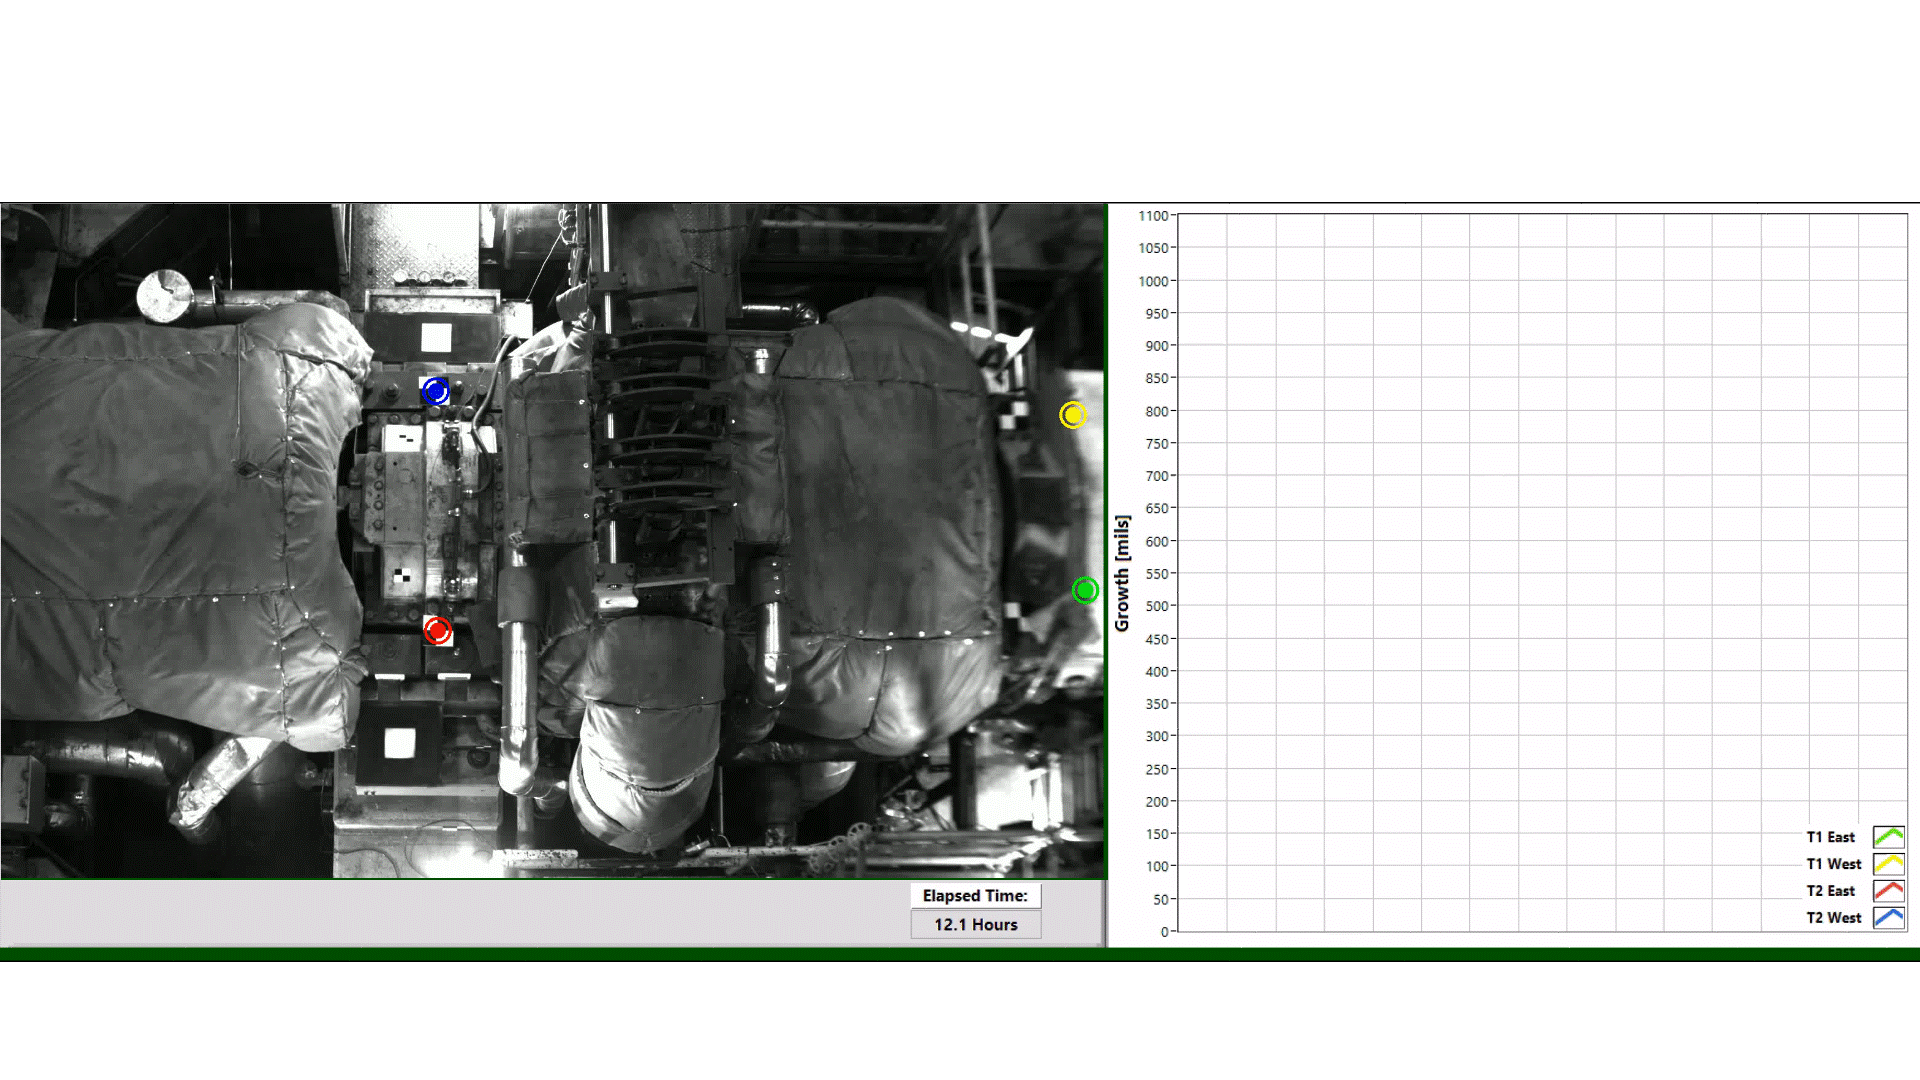This screenshot has height=1080, width=1920.
Task: Click the T1 West legend label
Action: click(1833, 864)
